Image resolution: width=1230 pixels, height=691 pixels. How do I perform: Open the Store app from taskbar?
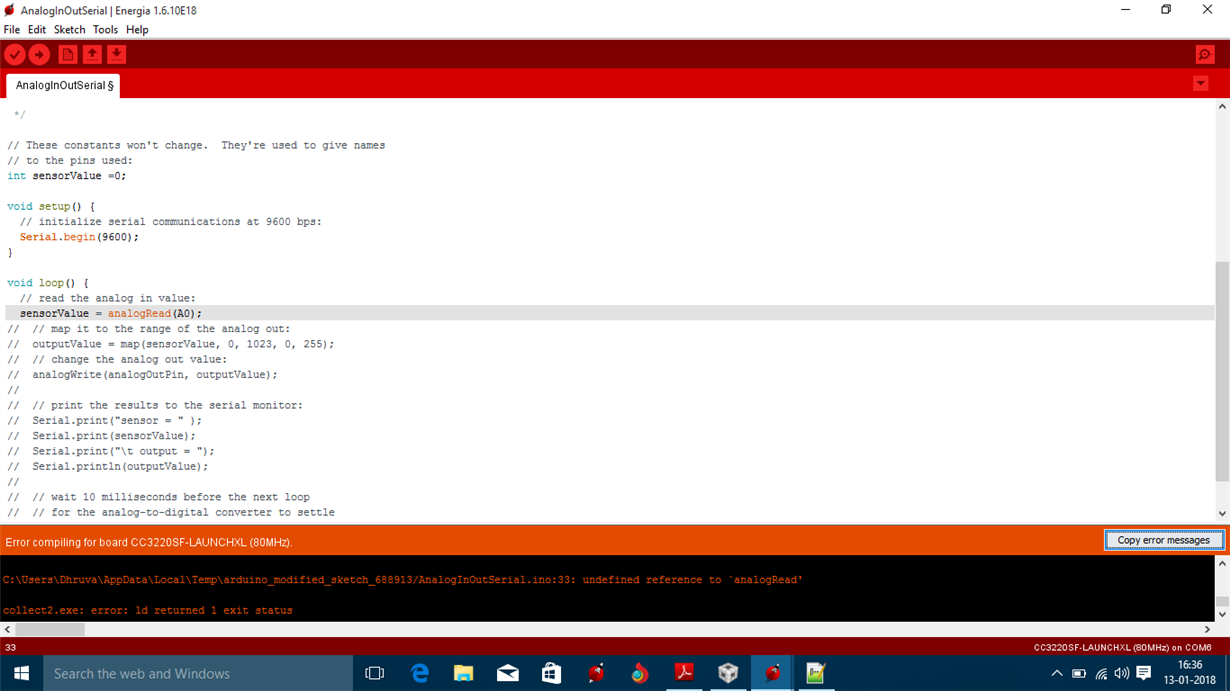[x=552, y=674]
